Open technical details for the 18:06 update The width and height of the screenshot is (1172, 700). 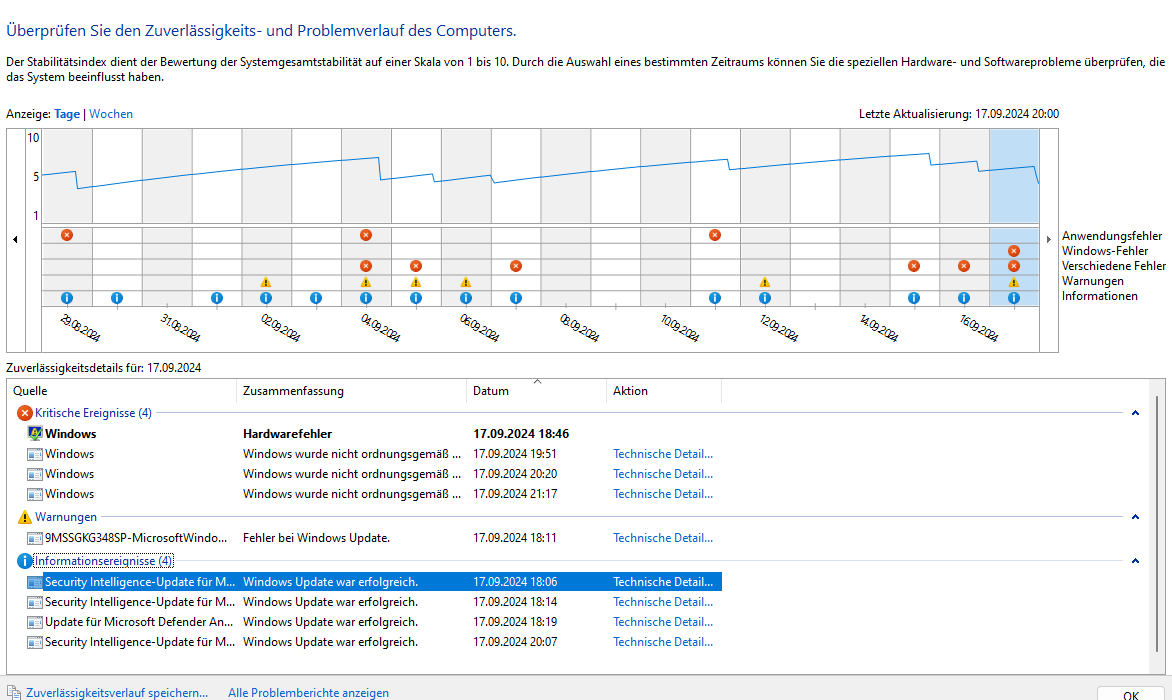click(663, 582)
